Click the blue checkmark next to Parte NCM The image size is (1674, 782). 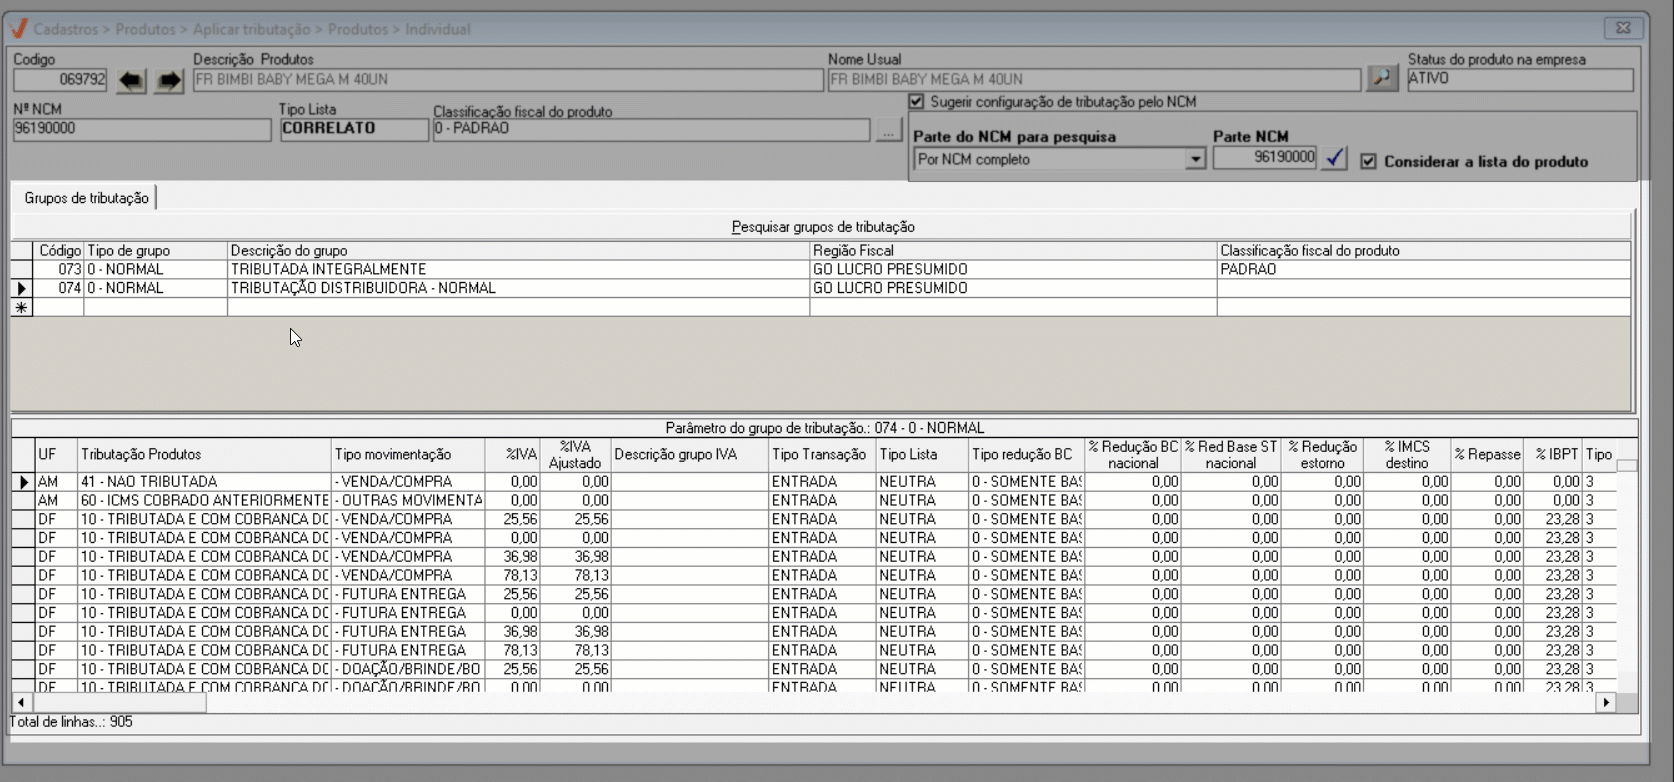coord(1334,158)
